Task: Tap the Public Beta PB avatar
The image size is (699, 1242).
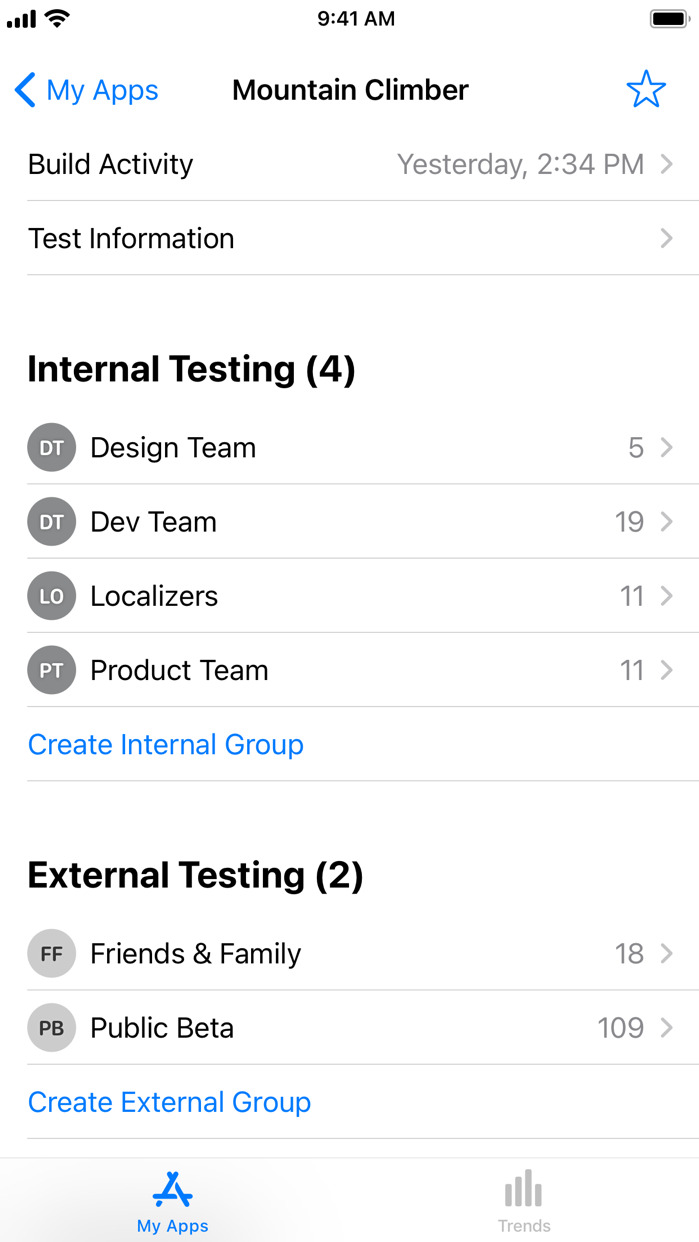Action: tap(51, 1028)
